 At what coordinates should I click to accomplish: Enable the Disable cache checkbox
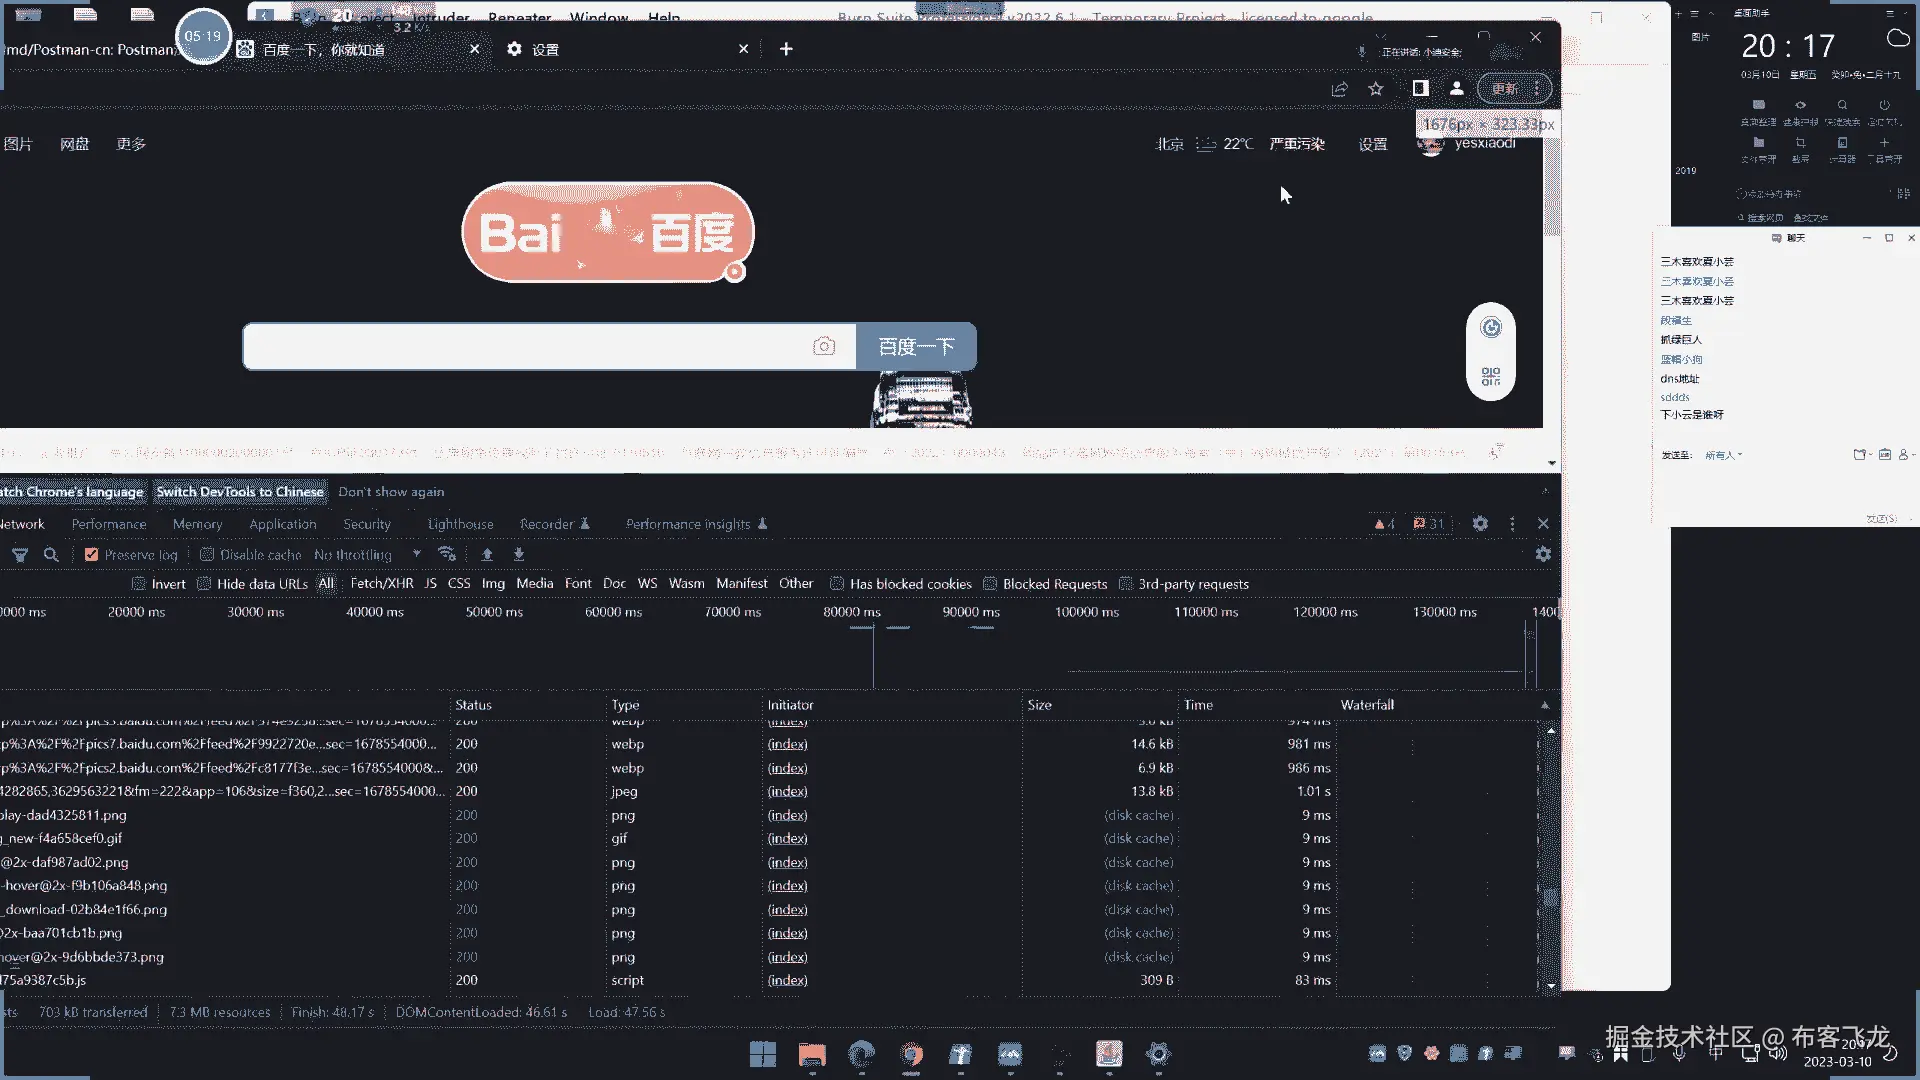pyautogui.click(x=207, y=555)
